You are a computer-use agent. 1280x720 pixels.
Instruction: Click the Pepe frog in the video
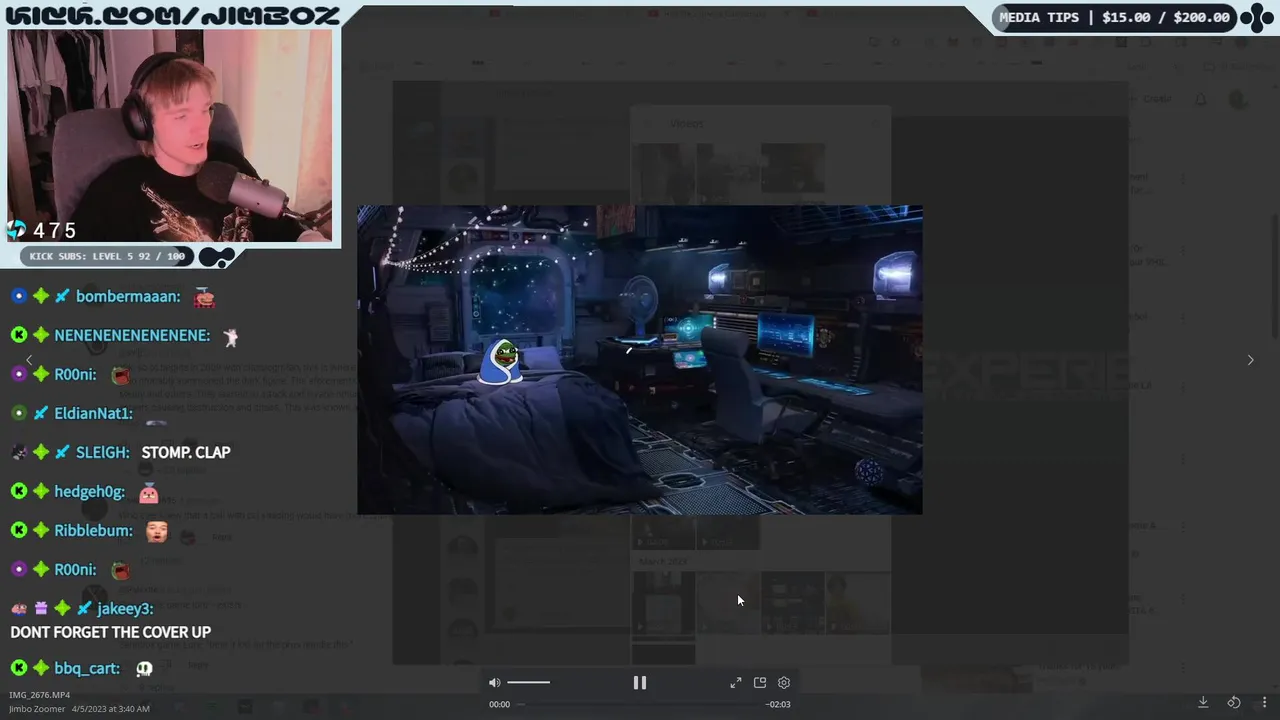point(501,362)
